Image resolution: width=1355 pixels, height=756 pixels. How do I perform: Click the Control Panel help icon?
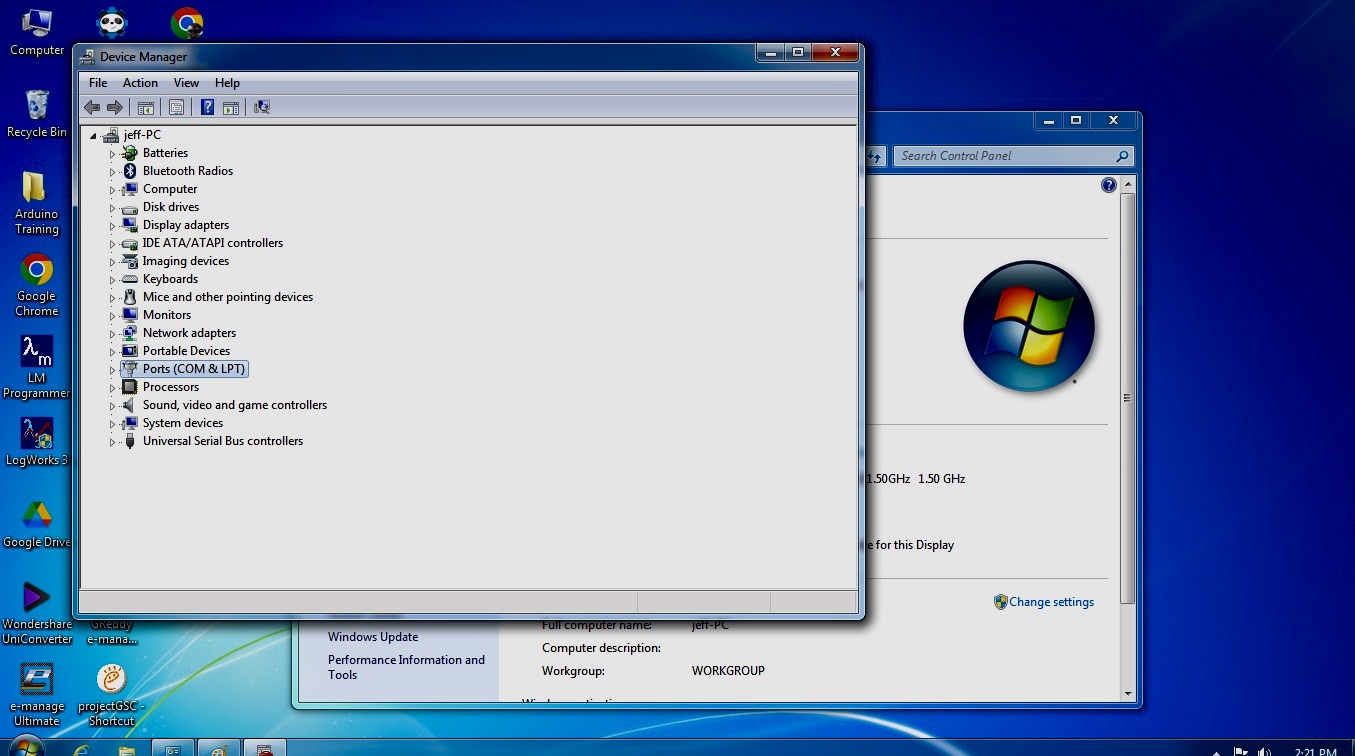[x=1108, y=185]
